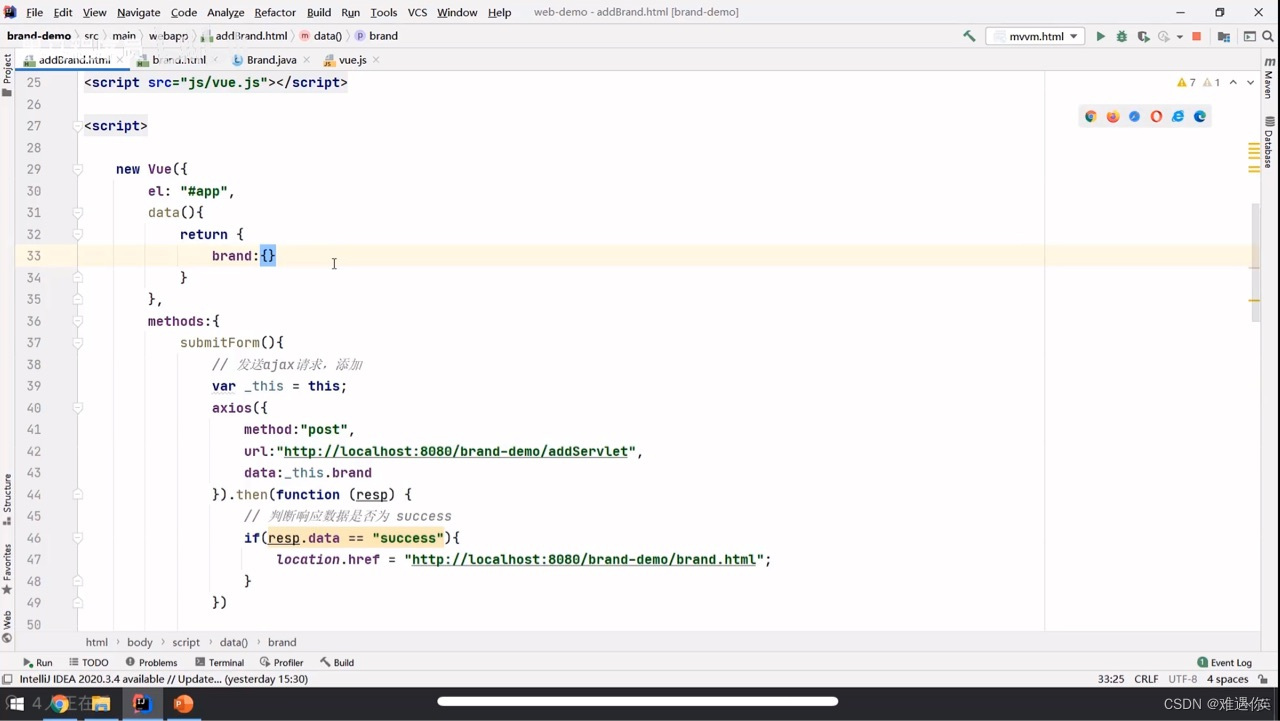Click 4 spaces indent setting

(x=1227, y=679)
